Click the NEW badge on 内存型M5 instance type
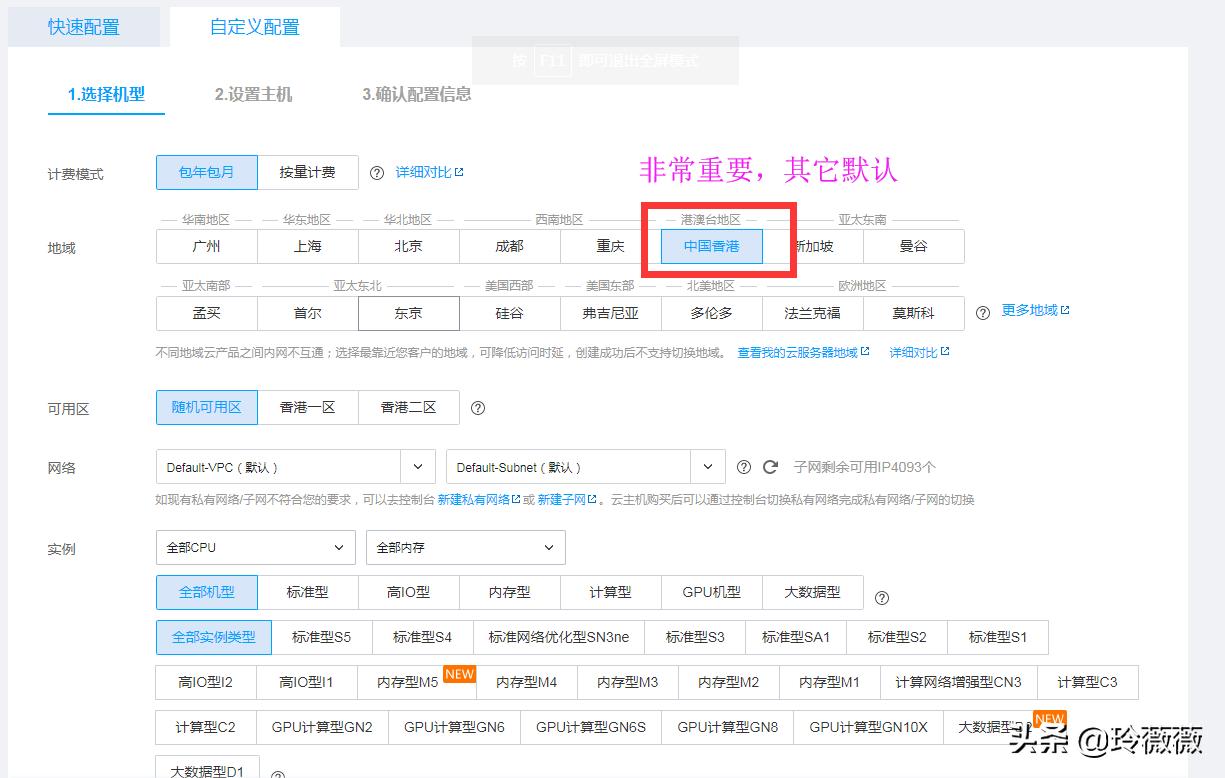The image size is (1225, 778). (459, 675)
